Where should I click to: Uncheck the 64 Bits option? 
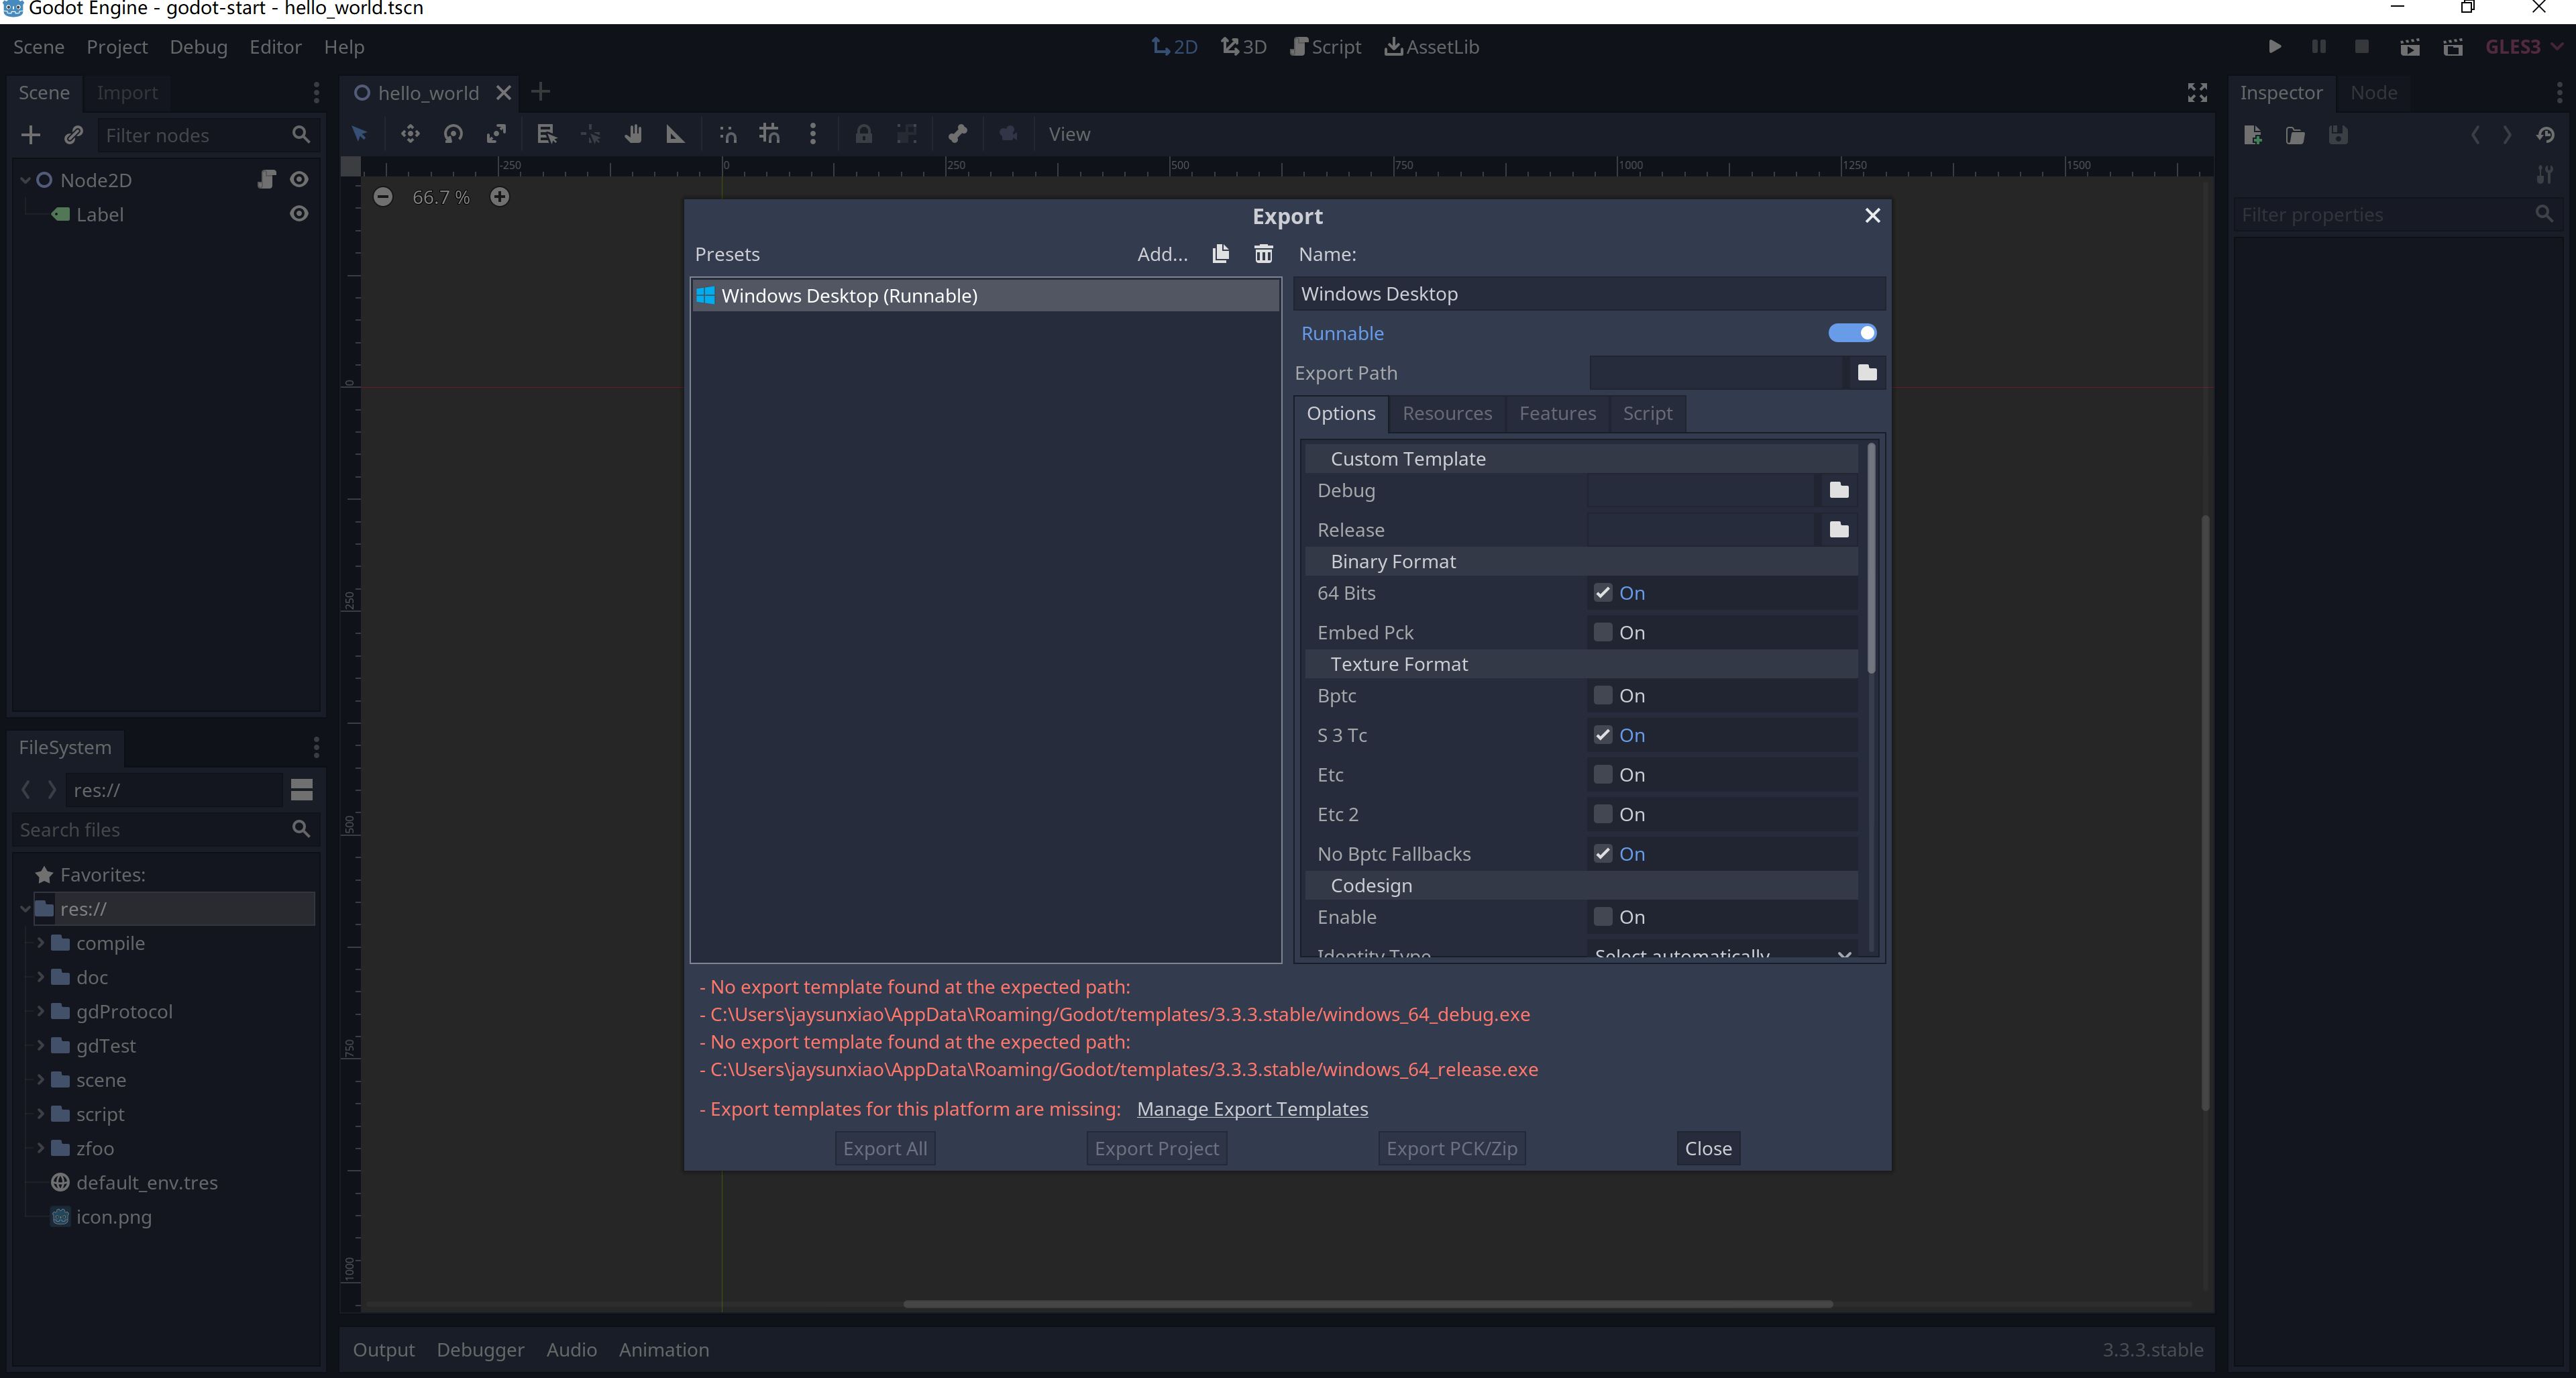click(1603, 593)
